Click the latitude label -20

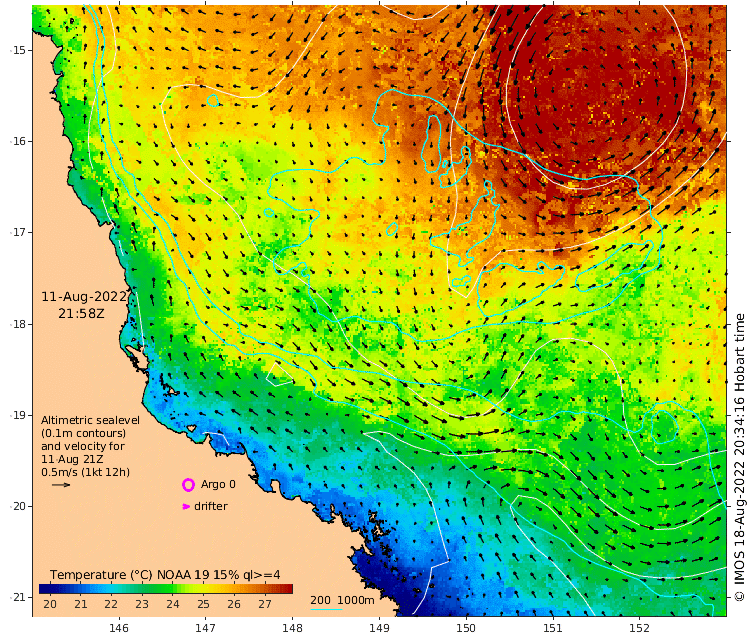tap(18, 507)
